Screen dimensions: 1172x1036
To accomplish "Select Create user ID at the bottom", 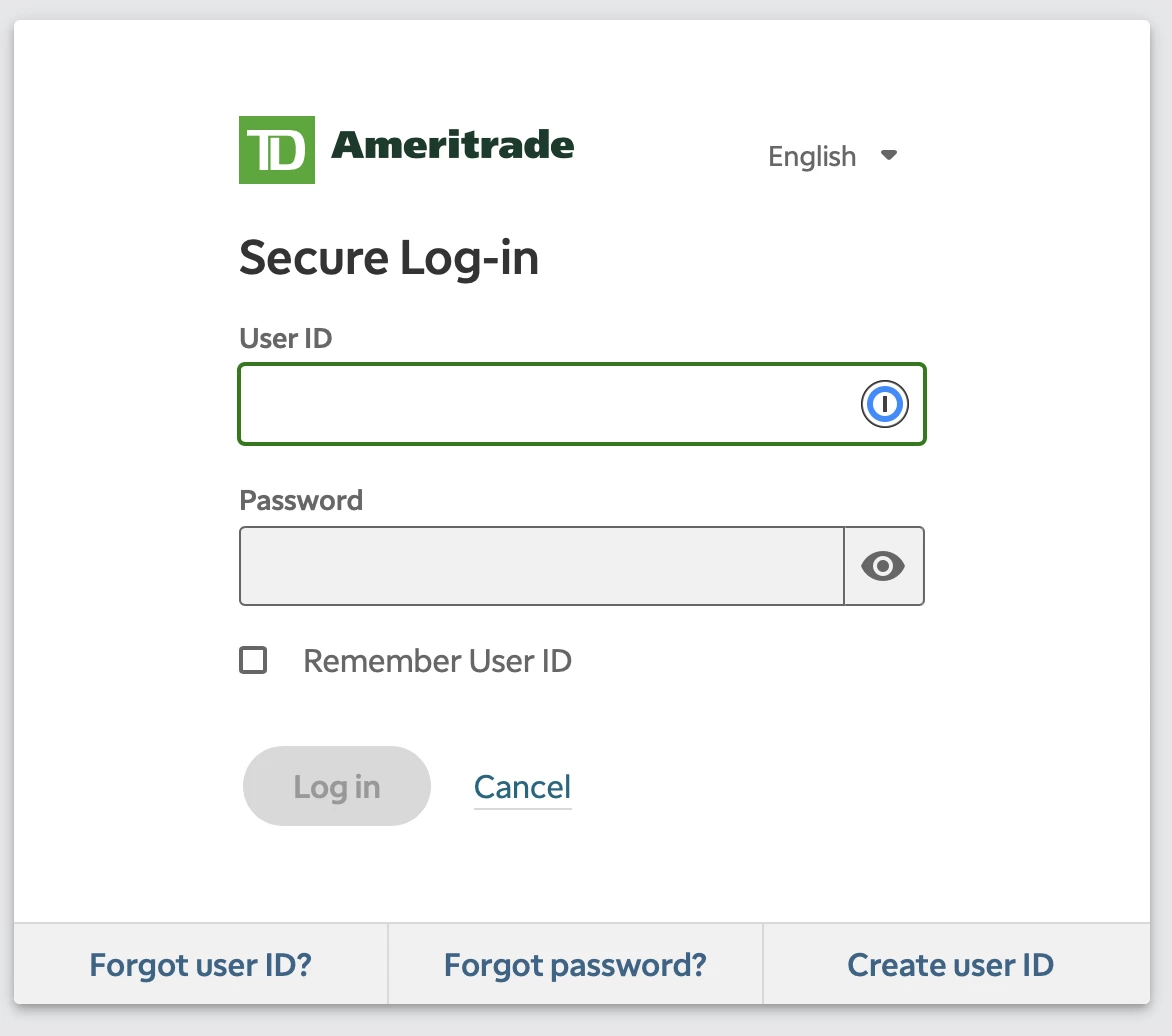I will point(950,964).
